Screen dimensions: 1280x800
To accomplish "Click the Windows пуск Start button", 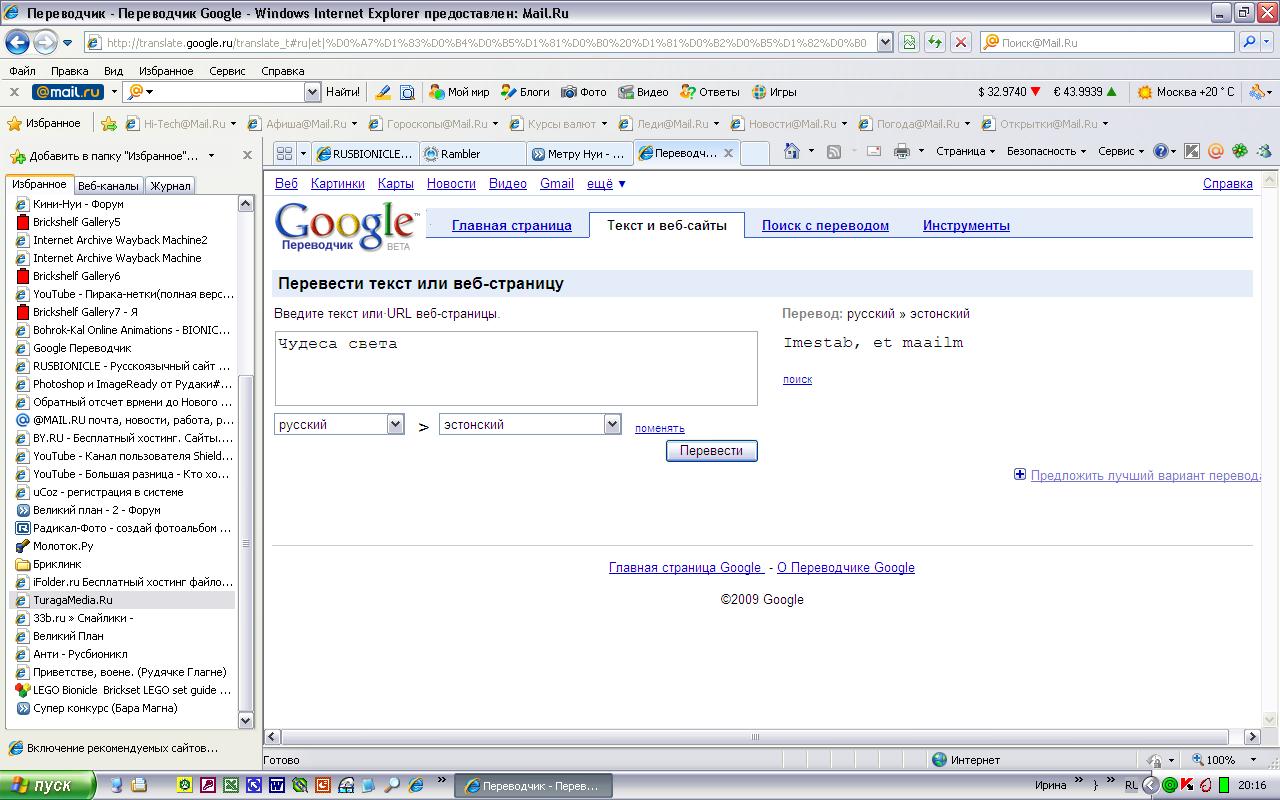I will [x=48, y=785].
